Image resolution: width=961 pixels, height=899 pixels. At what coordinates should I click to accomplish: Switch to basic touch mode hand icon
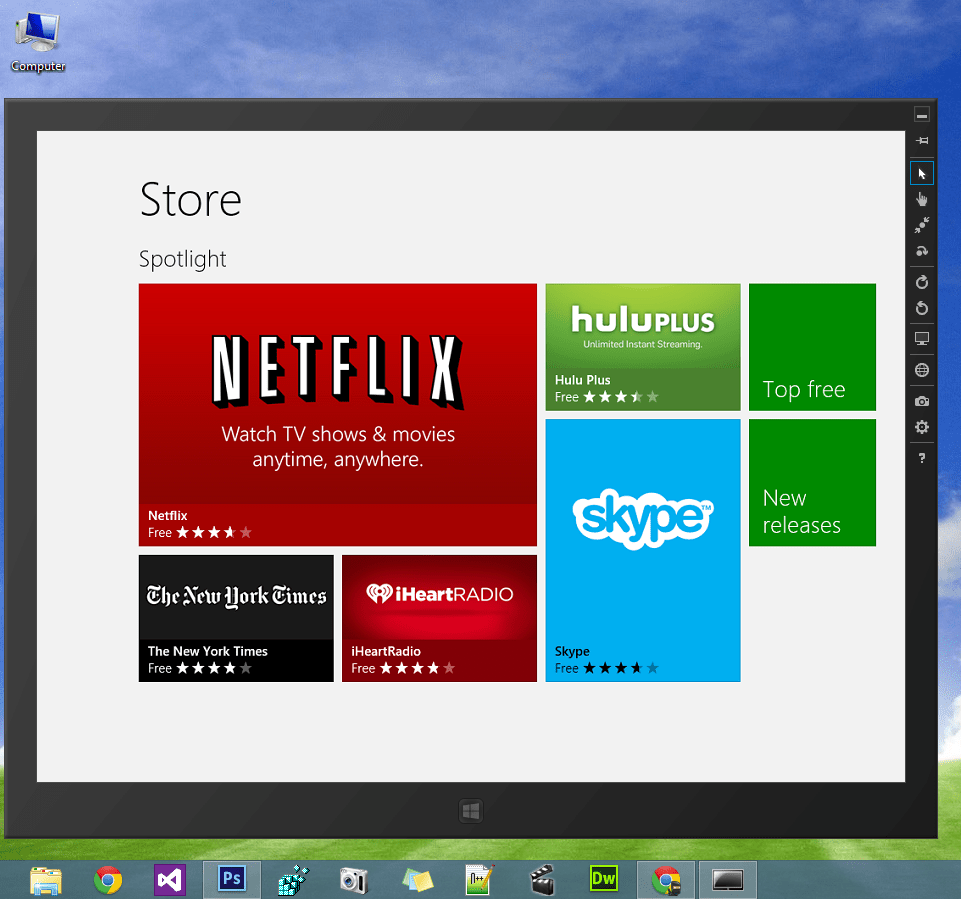922,199
